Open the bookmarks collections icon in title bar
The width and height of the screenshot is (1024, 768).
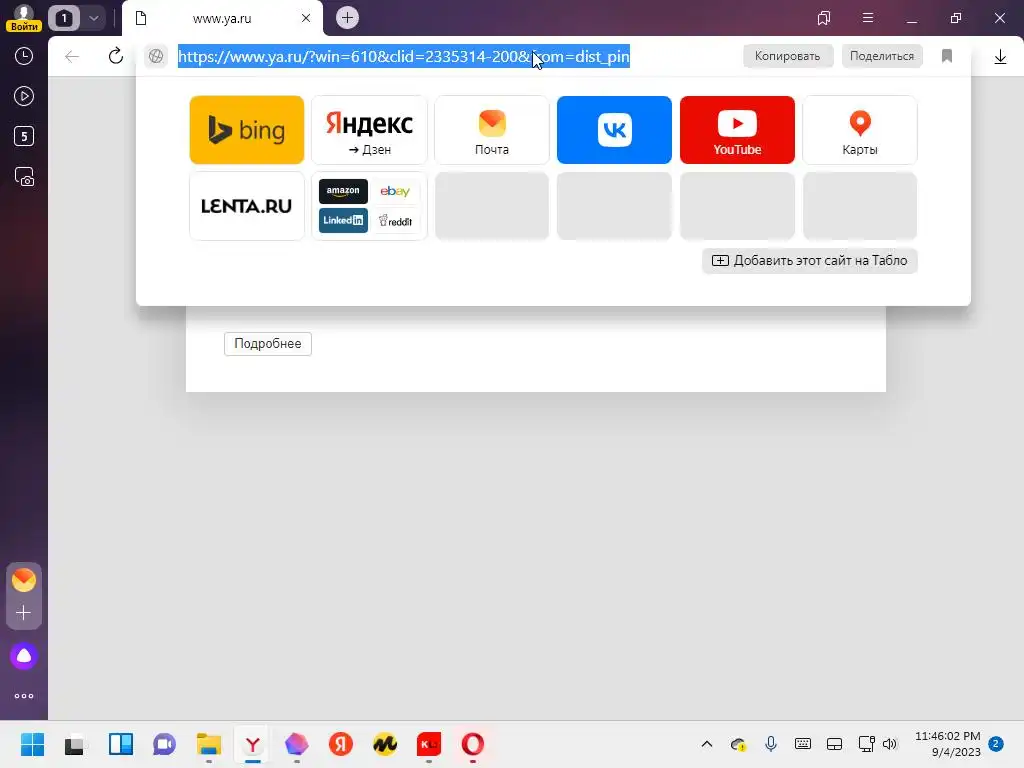[824, 18]
